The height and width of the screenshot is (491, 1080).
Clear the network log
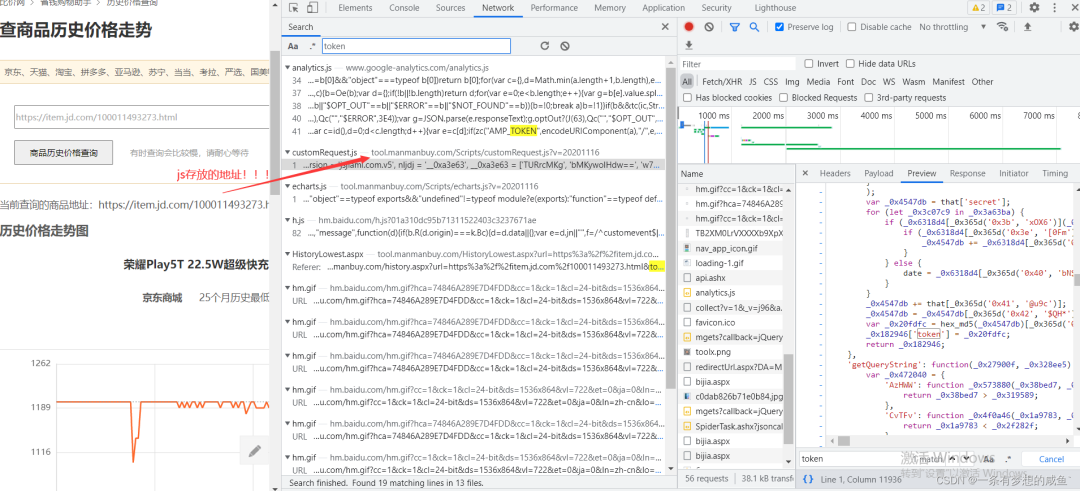click(709, 27)
